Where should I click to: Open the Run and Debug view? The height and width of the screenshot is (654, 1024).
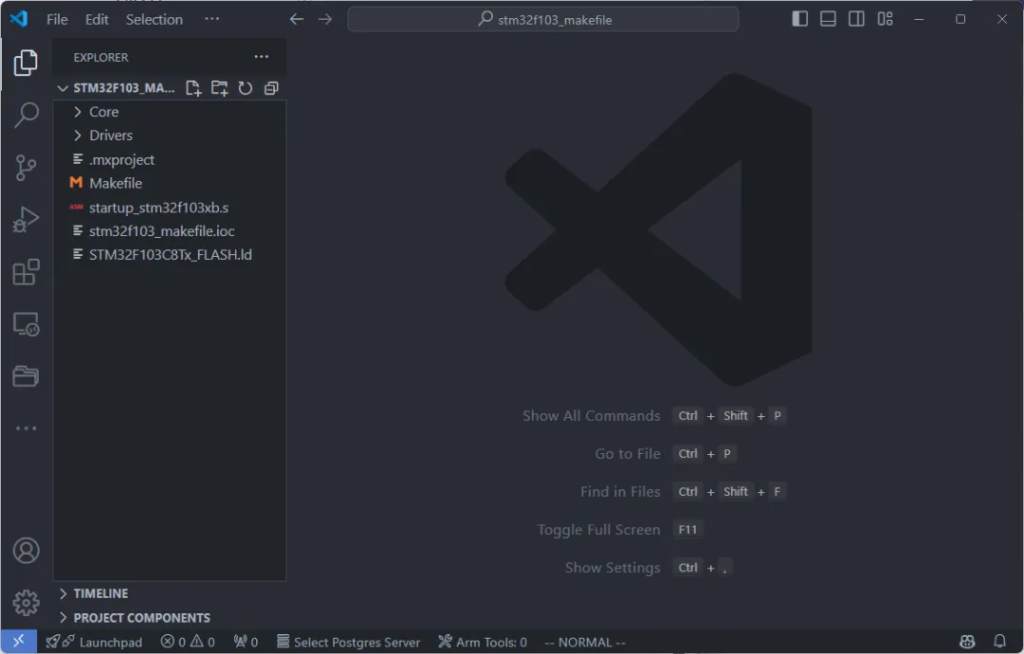[26, 220]
